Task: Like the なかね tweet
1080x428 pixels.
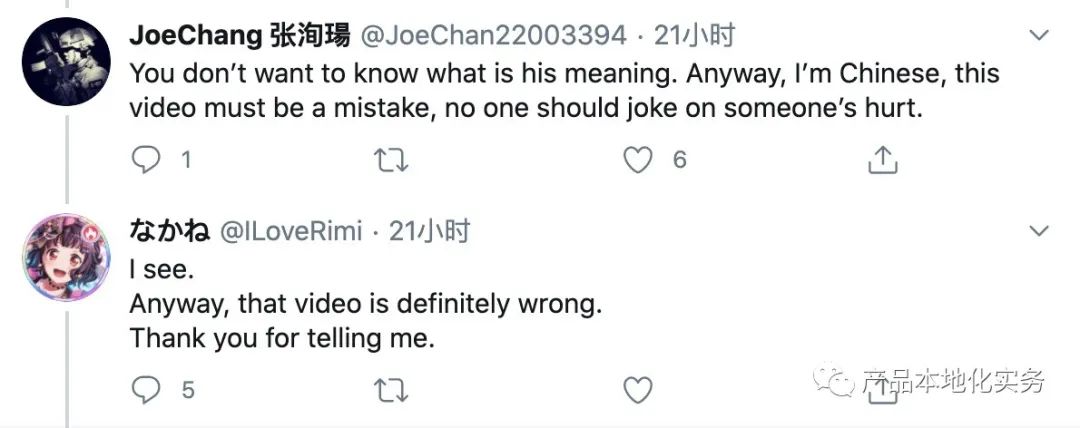Action: click(x=637, y=390)
